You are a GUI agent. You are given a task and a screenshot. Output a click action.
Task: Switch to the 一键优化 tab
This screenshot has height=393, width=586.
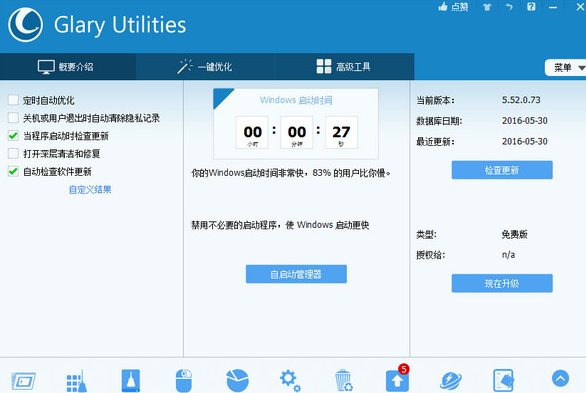pyautogui.click(x=205, y=66)
